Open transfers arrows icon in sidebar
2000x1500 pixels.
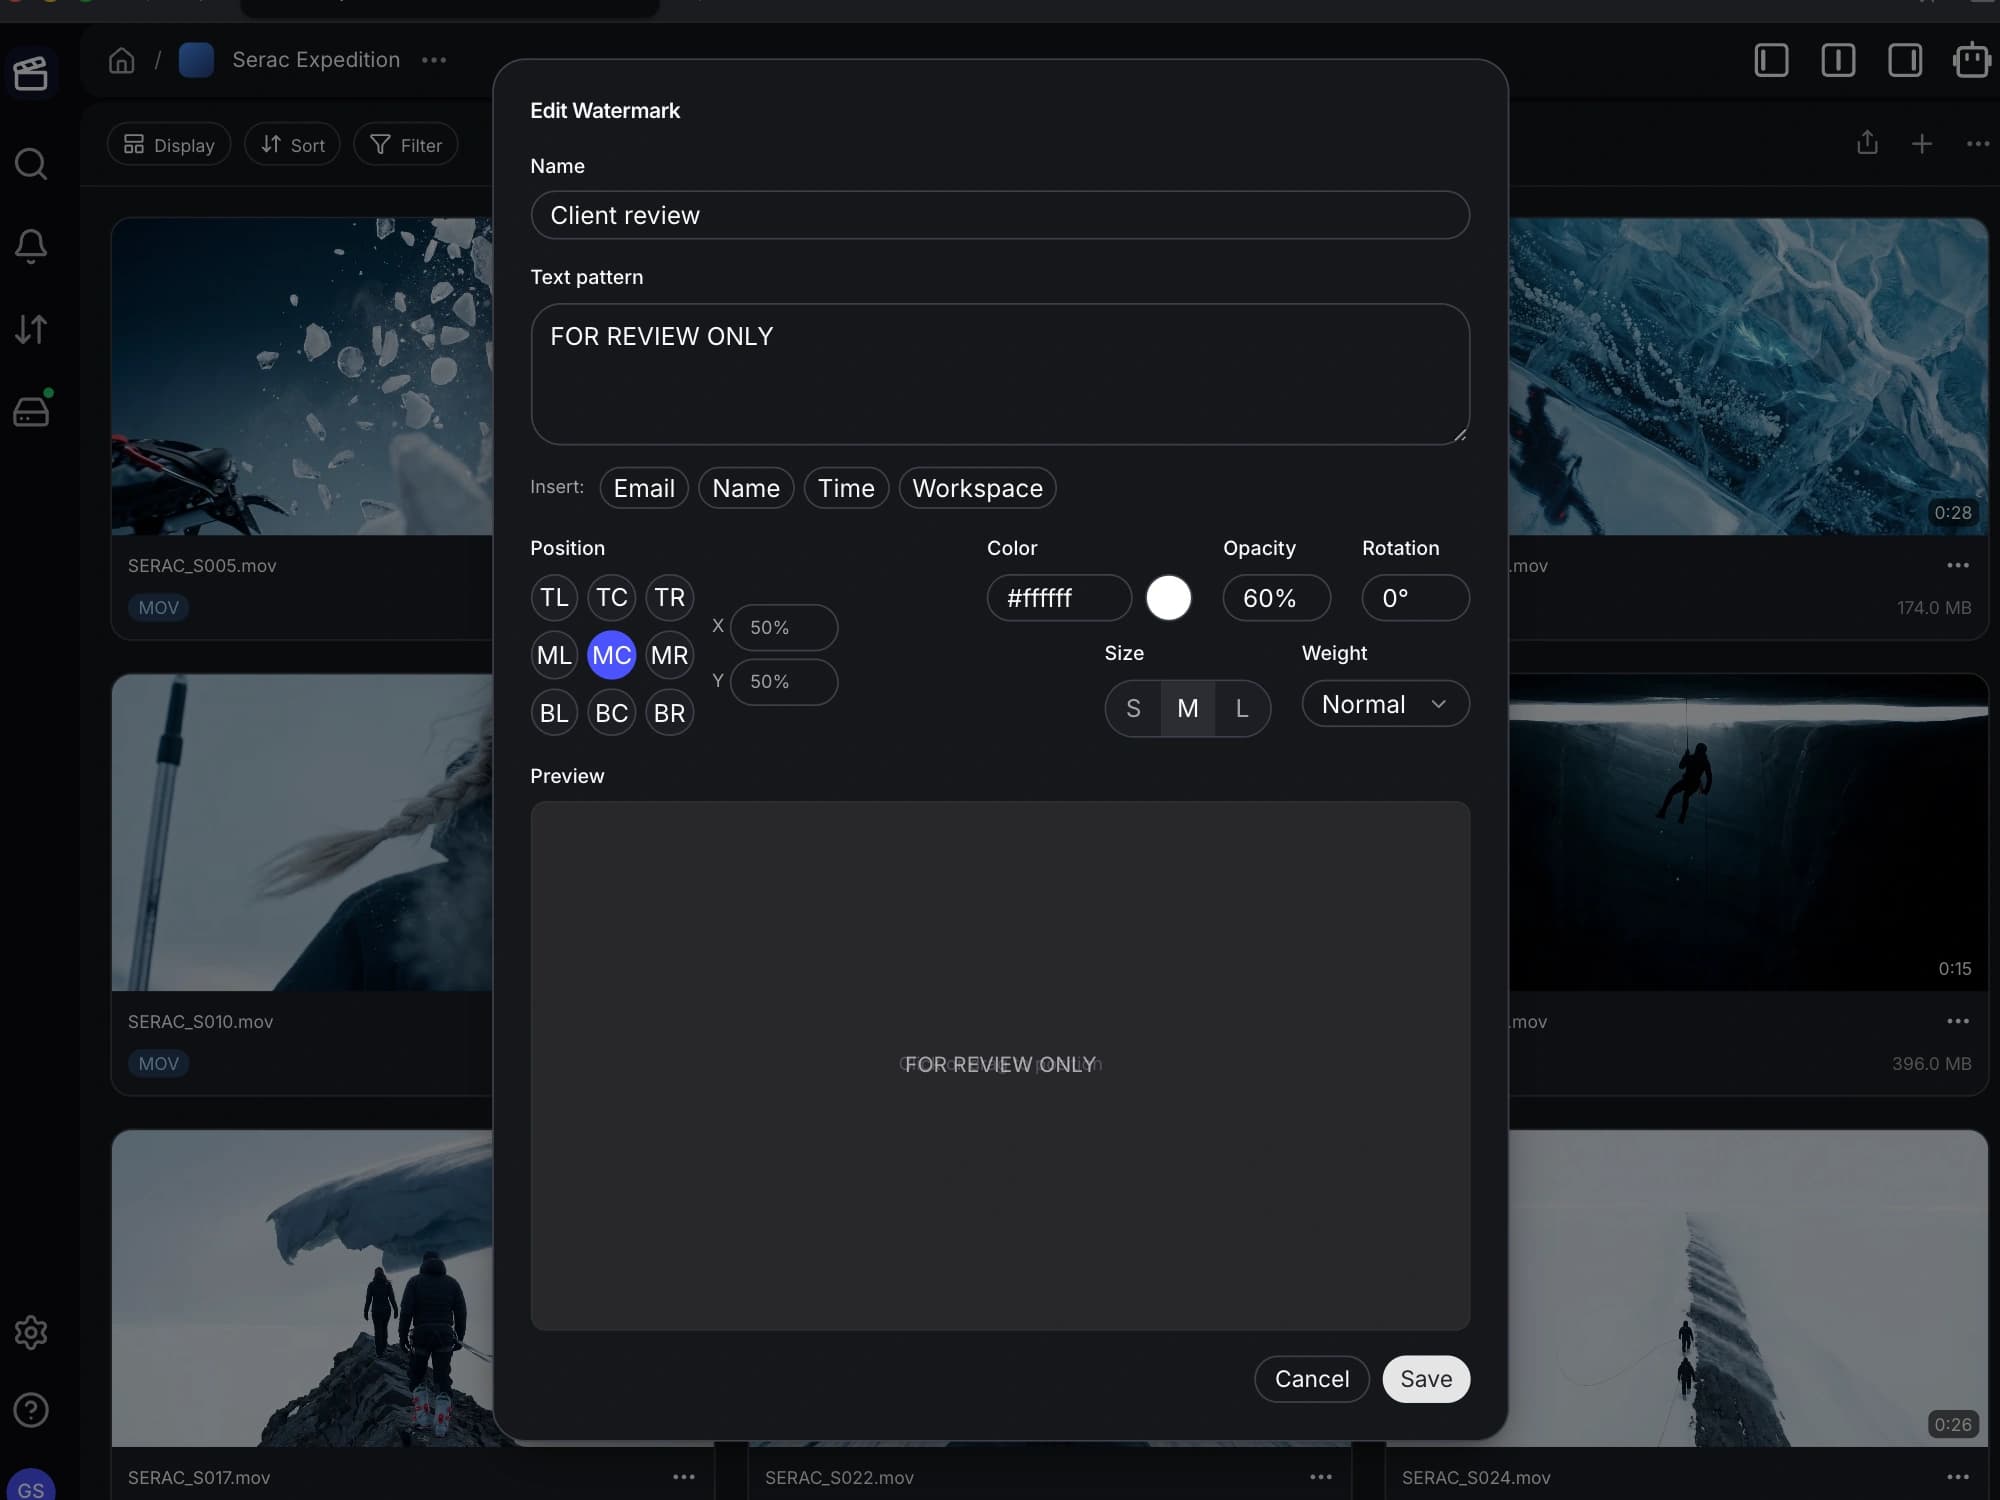click(x=31, y=329)
